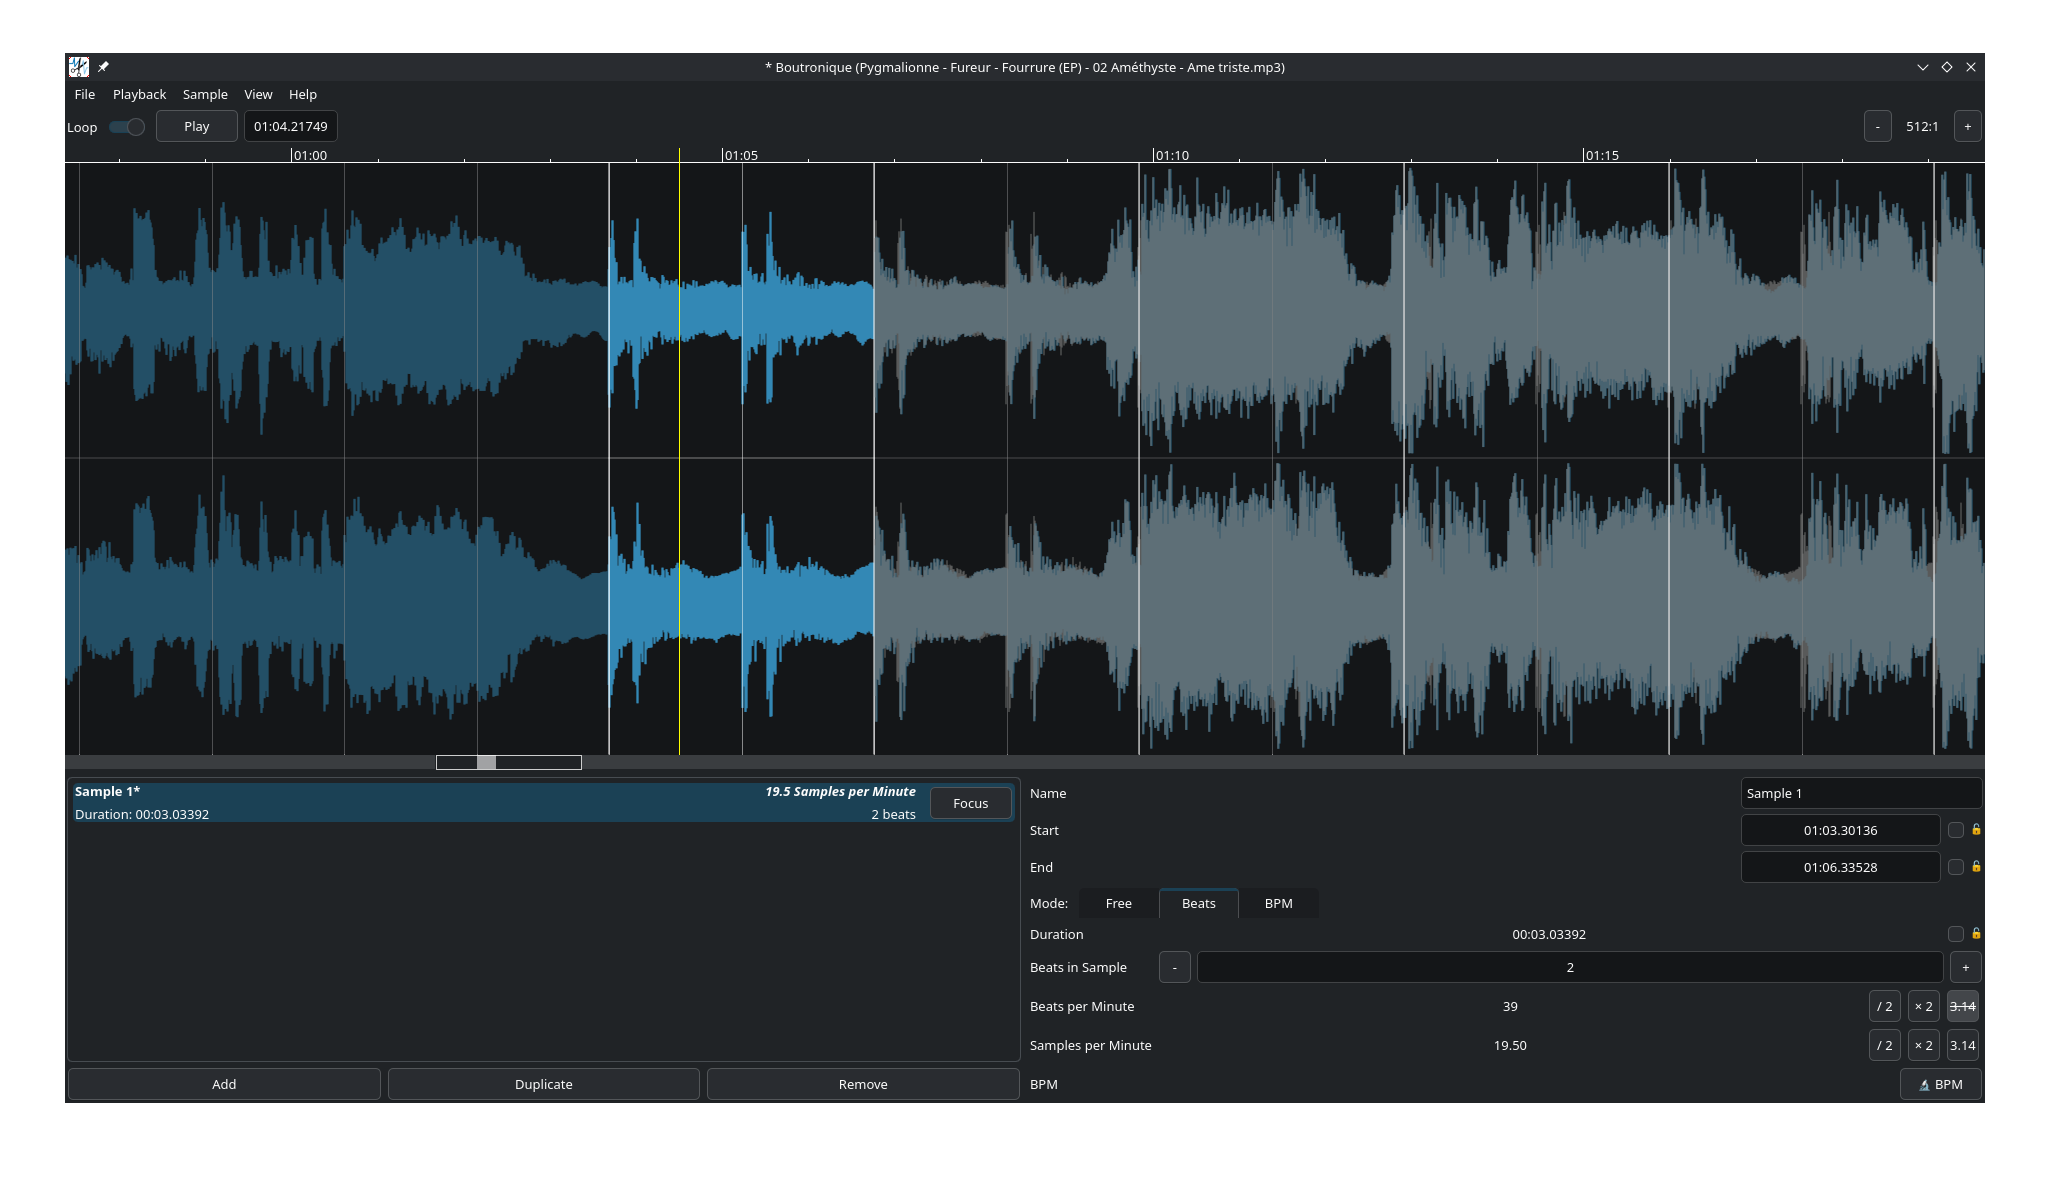Click the chevron icon in the title bar
Image resolution: width=2050 pixels, height=1180 pixels.
pyautogui.click(x=1923, y=66)
